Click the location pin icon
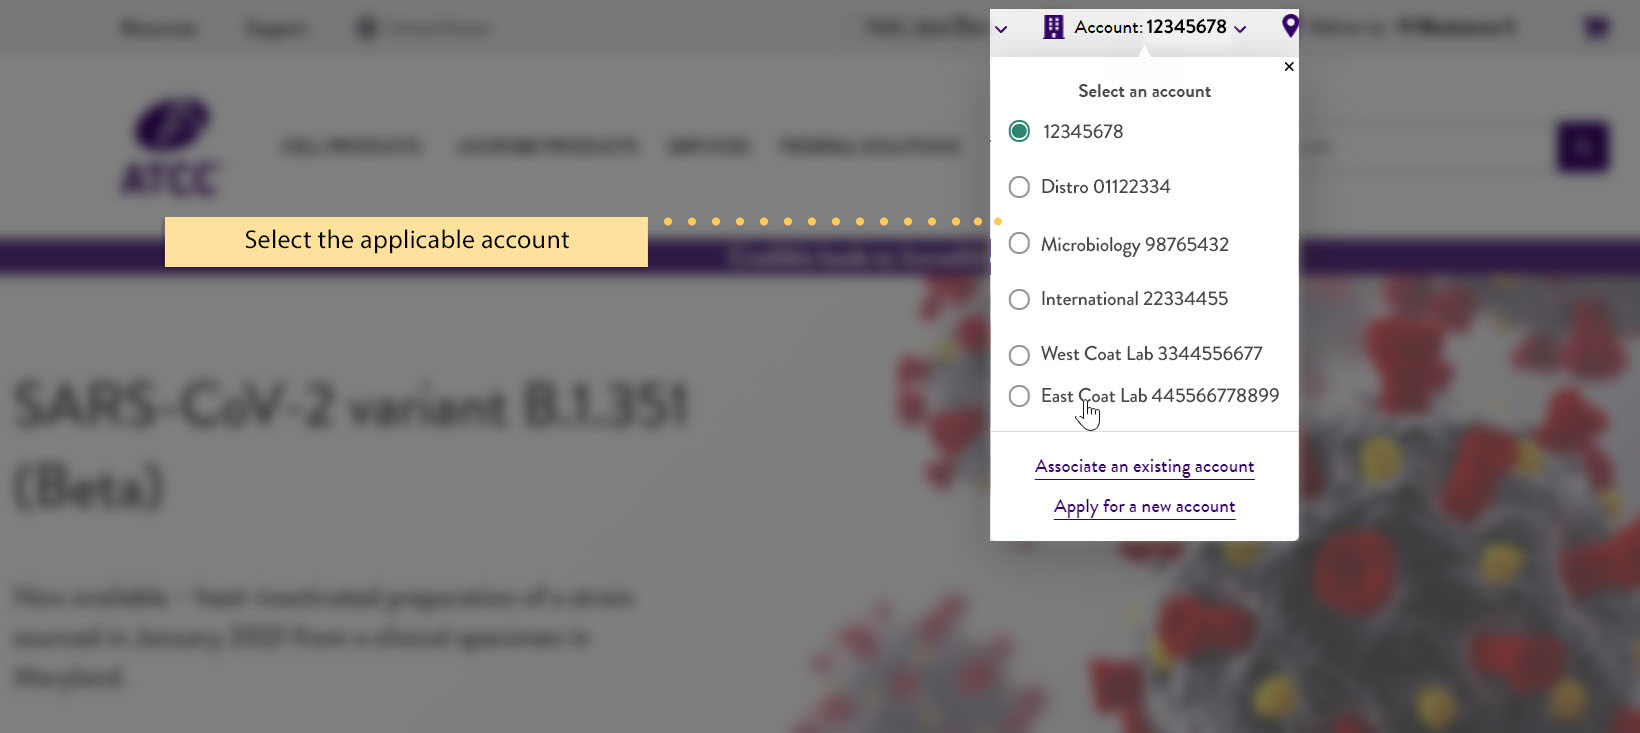Image resolution: width=1640 pixels, height=733 pixels. [1290, 26]
